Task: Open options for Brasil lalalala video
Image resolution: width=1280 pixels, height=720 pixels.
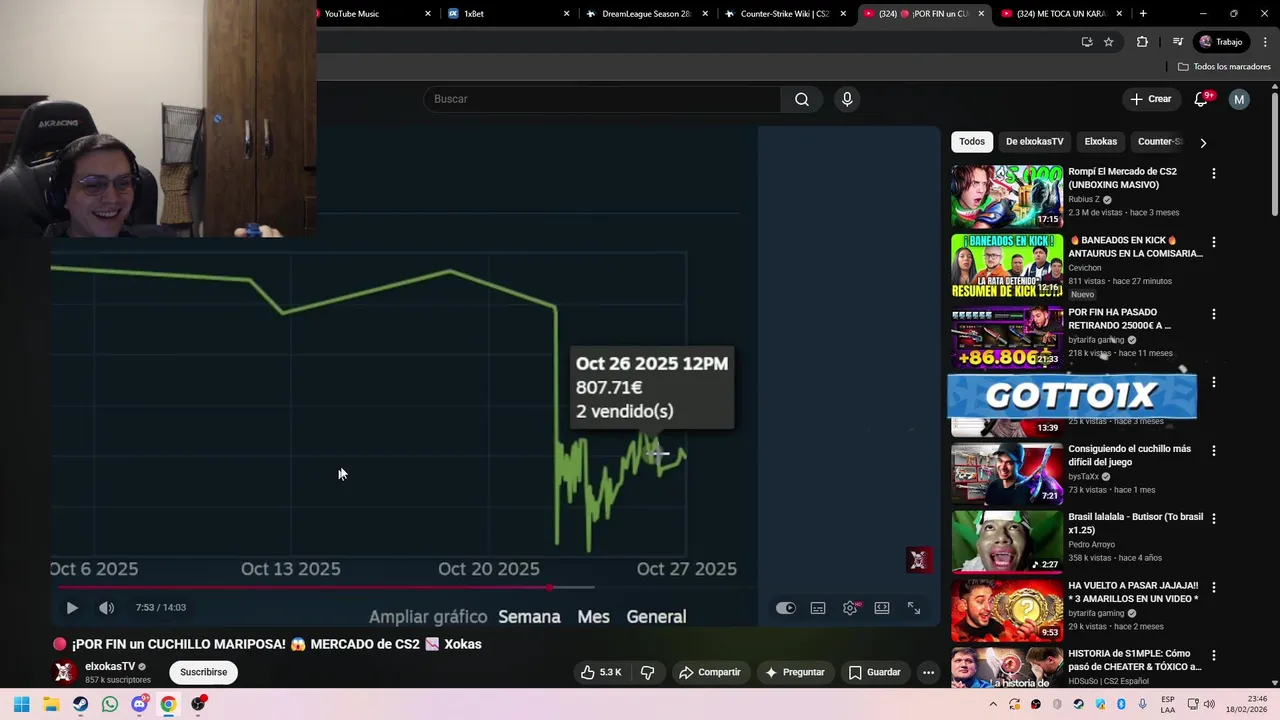Action: 1214,519
